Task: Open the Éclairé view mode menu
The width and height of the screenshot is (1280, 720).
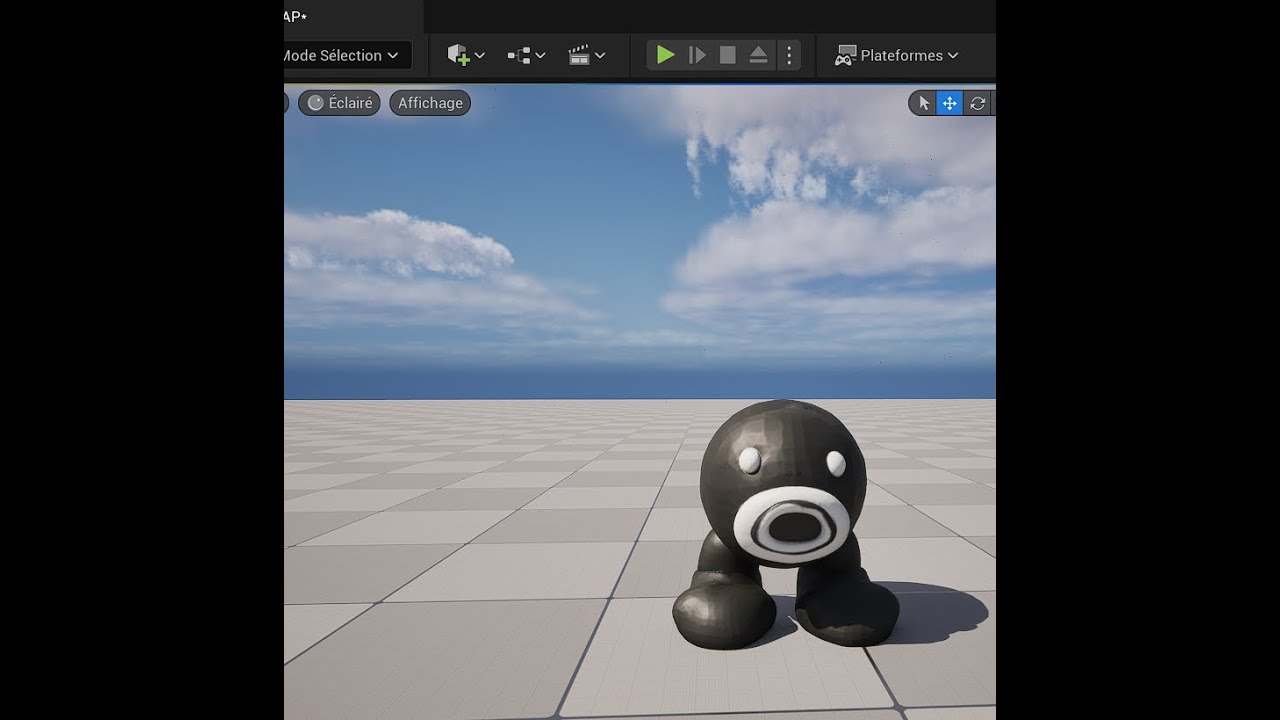Action: point(339,103)
